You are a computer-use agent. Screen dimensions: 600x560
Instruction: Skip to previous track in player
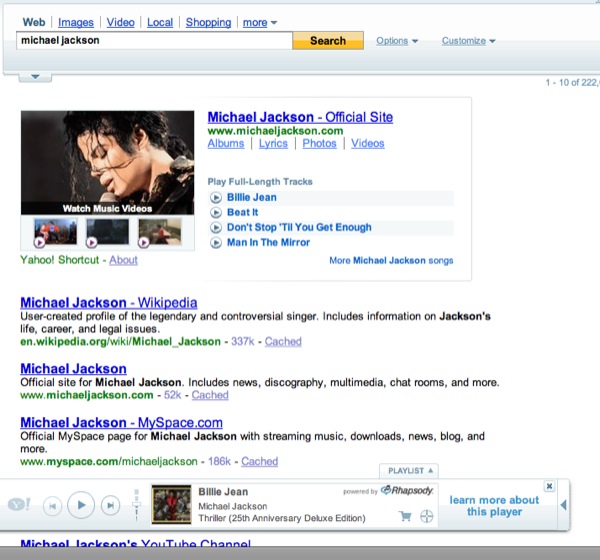tap(52, 506)
